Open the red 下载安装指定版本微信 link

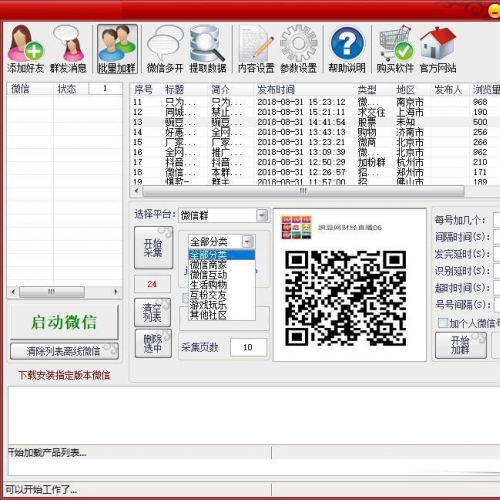point(64,375)
